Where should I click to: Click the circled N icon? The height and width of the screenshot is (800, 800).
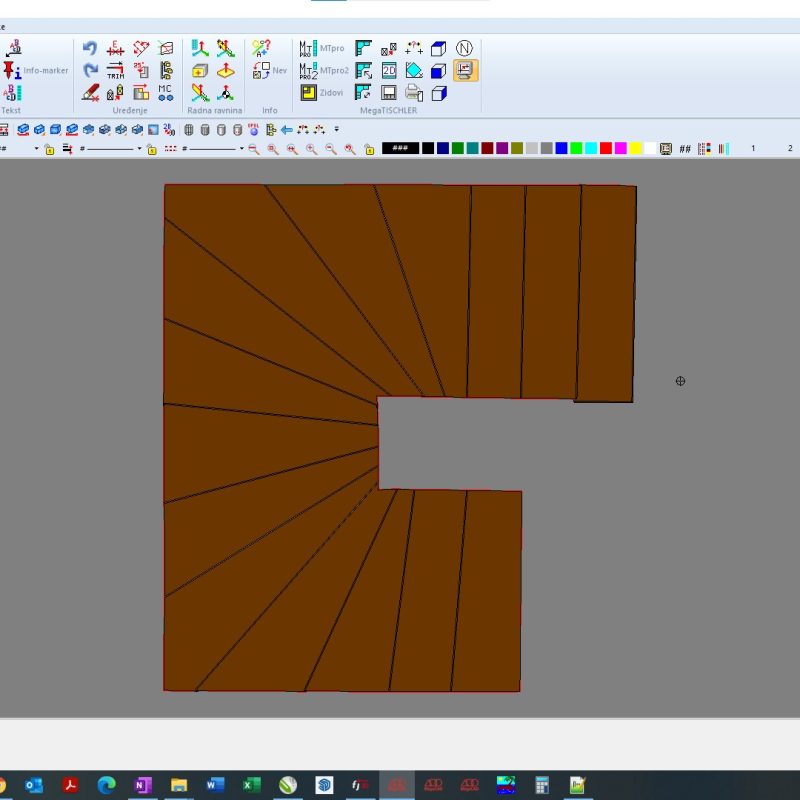coord(465,48)
